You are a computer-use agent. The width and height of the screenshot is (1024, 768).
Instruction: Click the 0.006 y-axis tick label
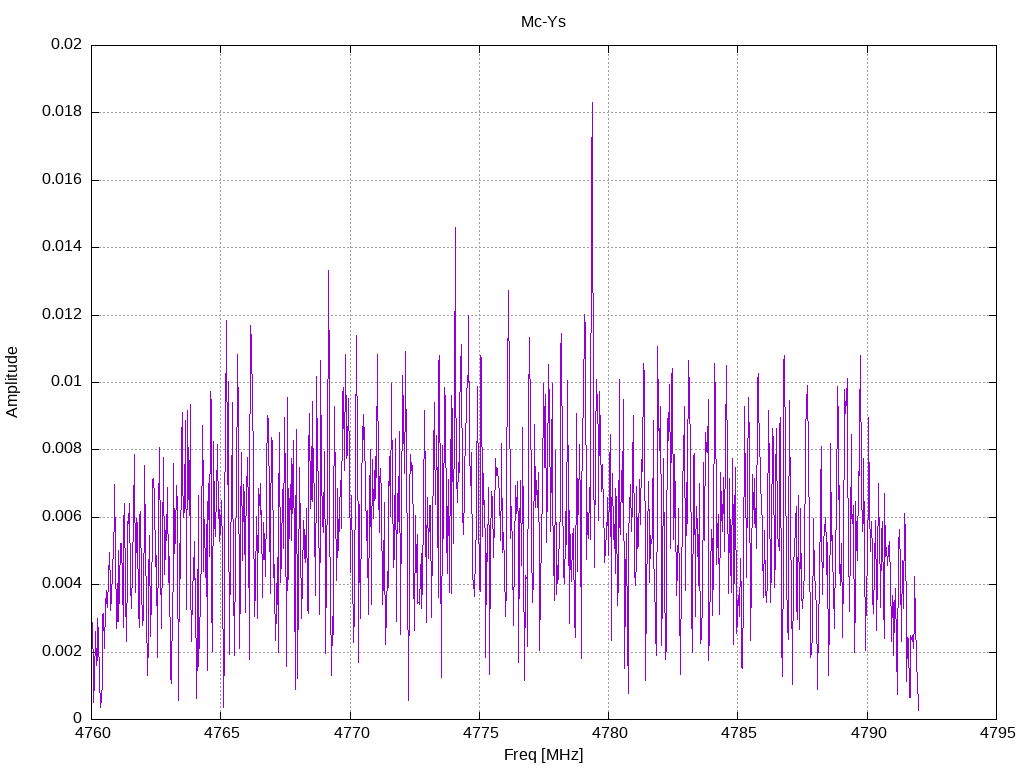click(63, 516)
